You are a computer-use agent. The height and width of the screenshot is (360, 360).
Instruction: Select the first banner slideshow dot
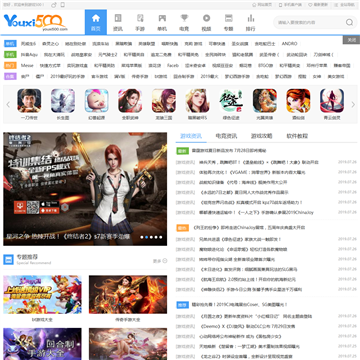pos(142,237)
